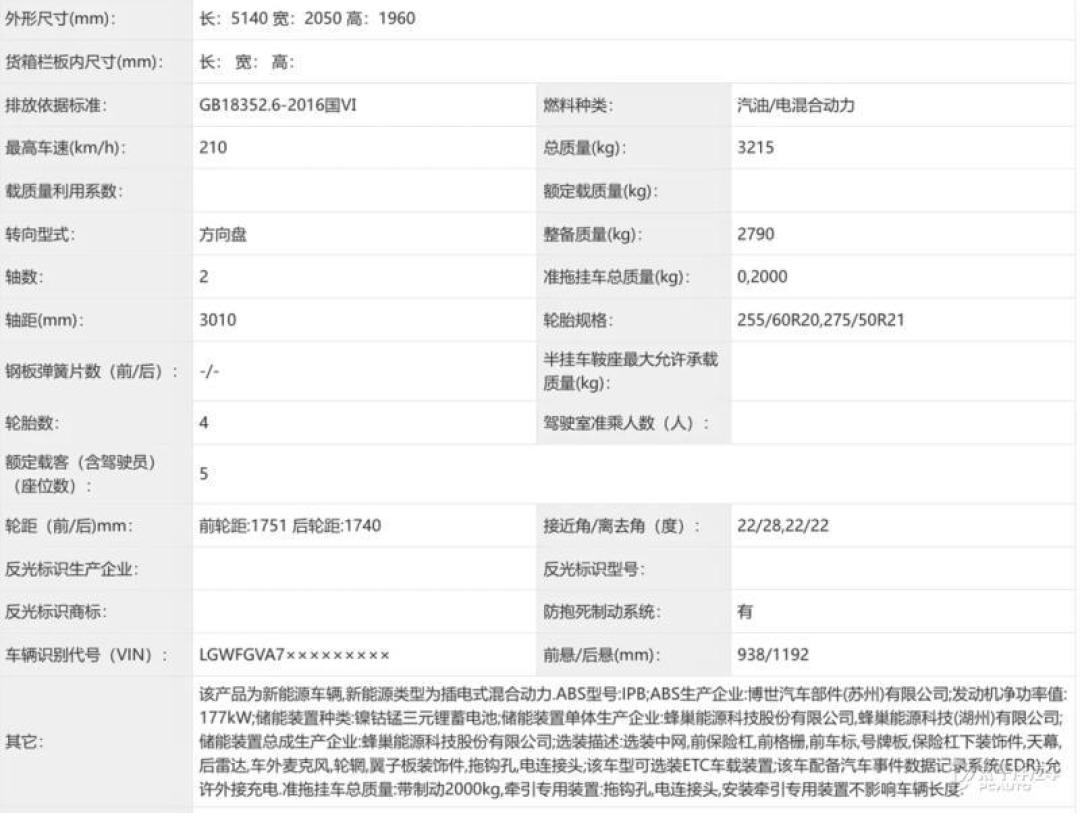Select angle value 22/28,22/22
1080x813 pixels.
pos(783,526)
